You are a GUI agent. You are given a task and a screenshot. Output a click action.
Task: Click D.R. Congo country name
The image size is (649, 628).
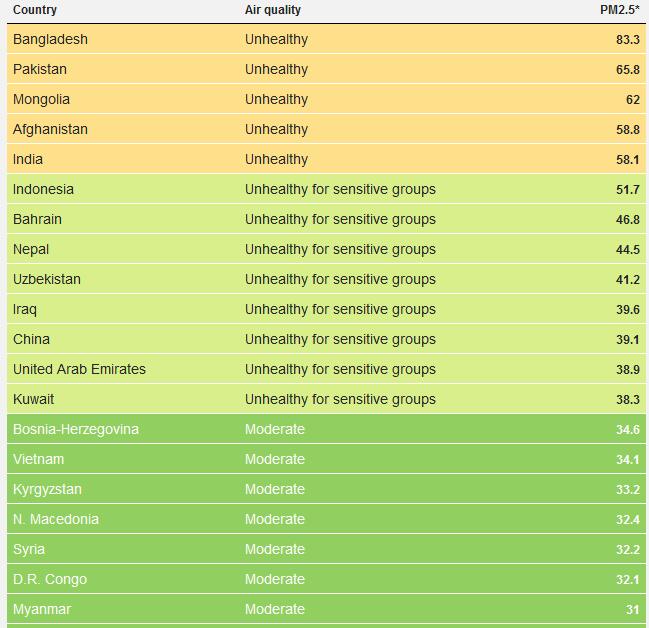pos(50,579)
